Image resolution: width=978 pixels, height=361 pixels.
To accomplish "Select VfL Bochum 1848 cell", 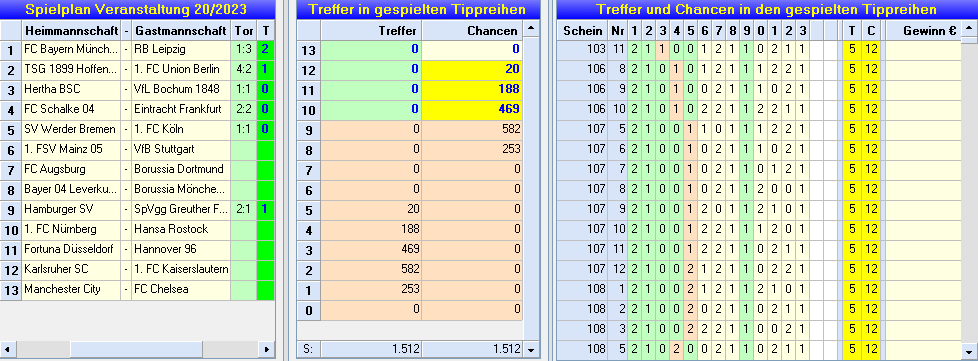I will click(x=181, y=89).
